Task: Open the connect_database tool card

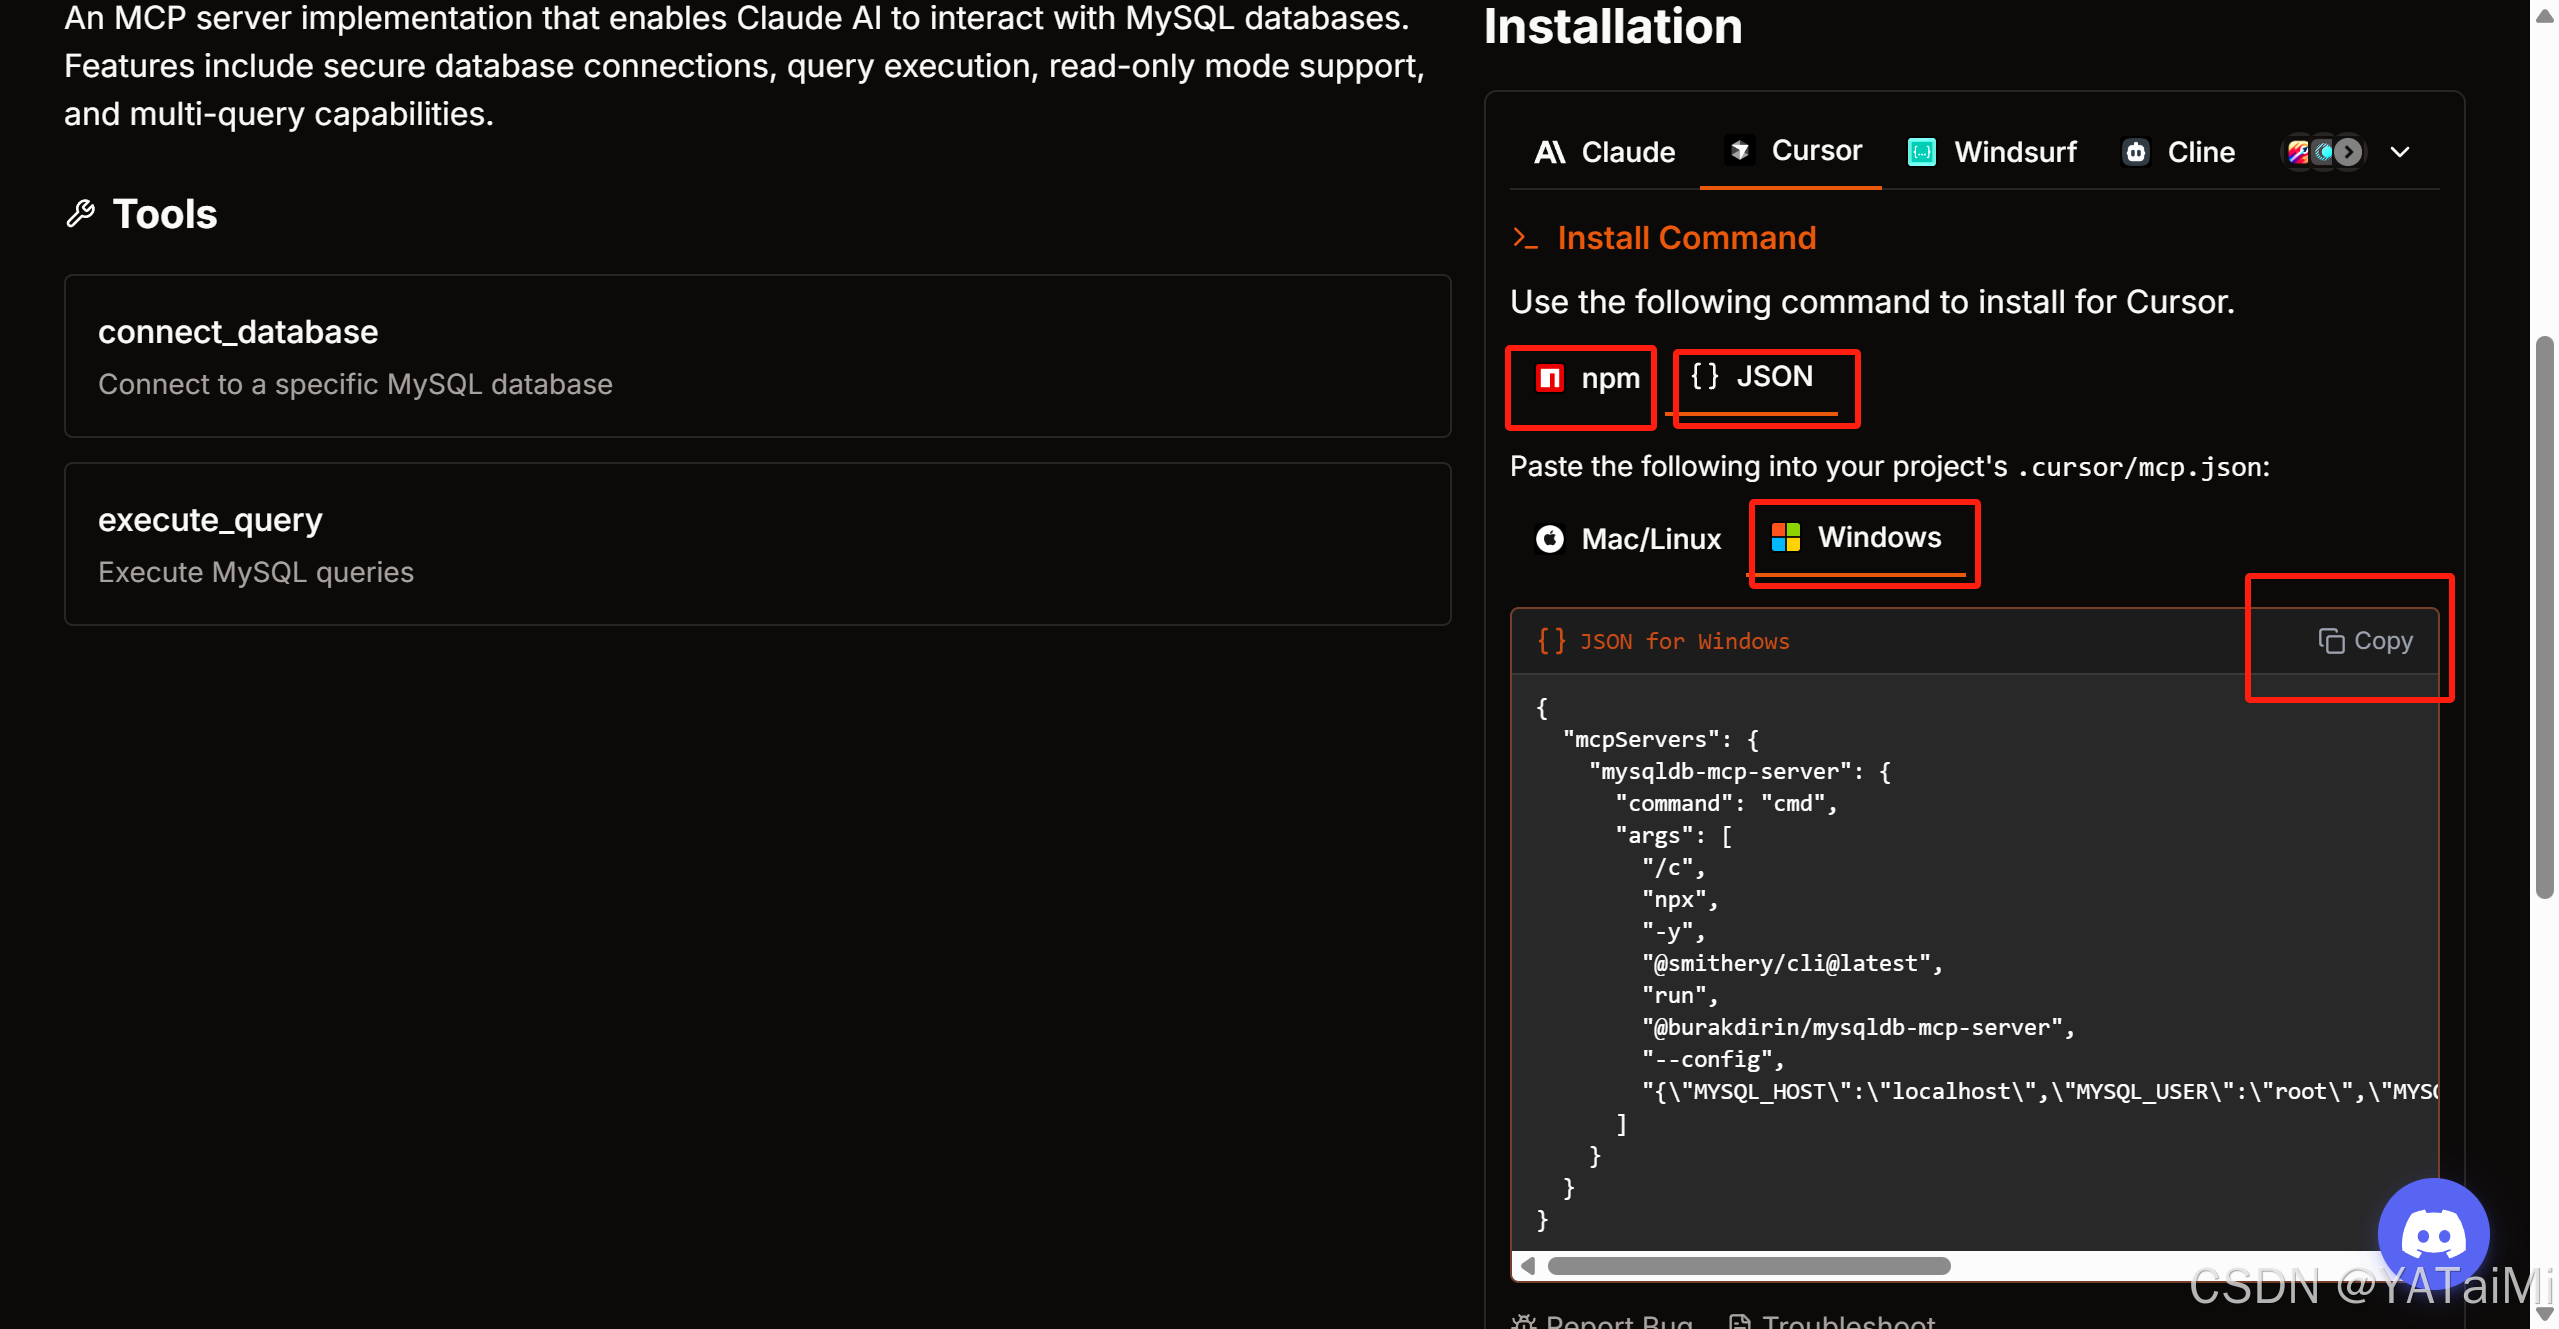Action: (x=757, y=356)
